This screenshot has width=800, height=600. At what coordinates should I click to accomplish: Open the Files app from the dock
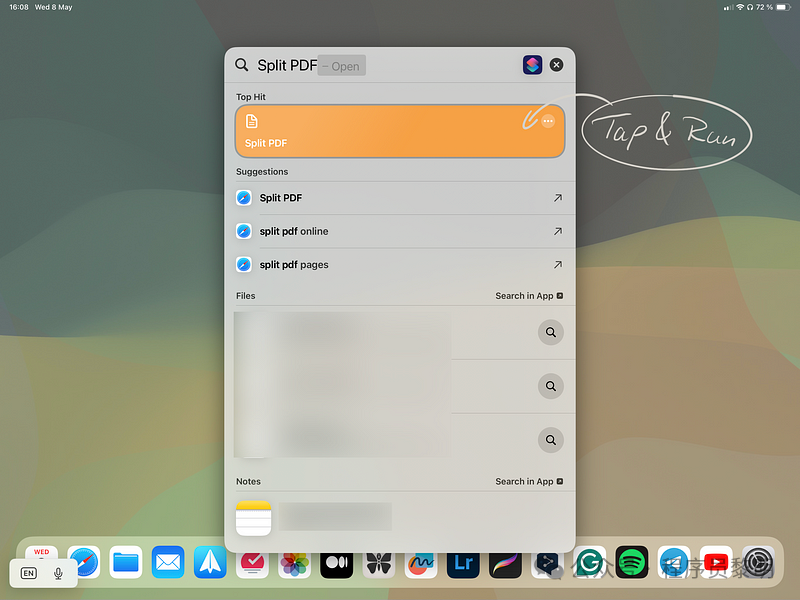click(x=126, y=562)
